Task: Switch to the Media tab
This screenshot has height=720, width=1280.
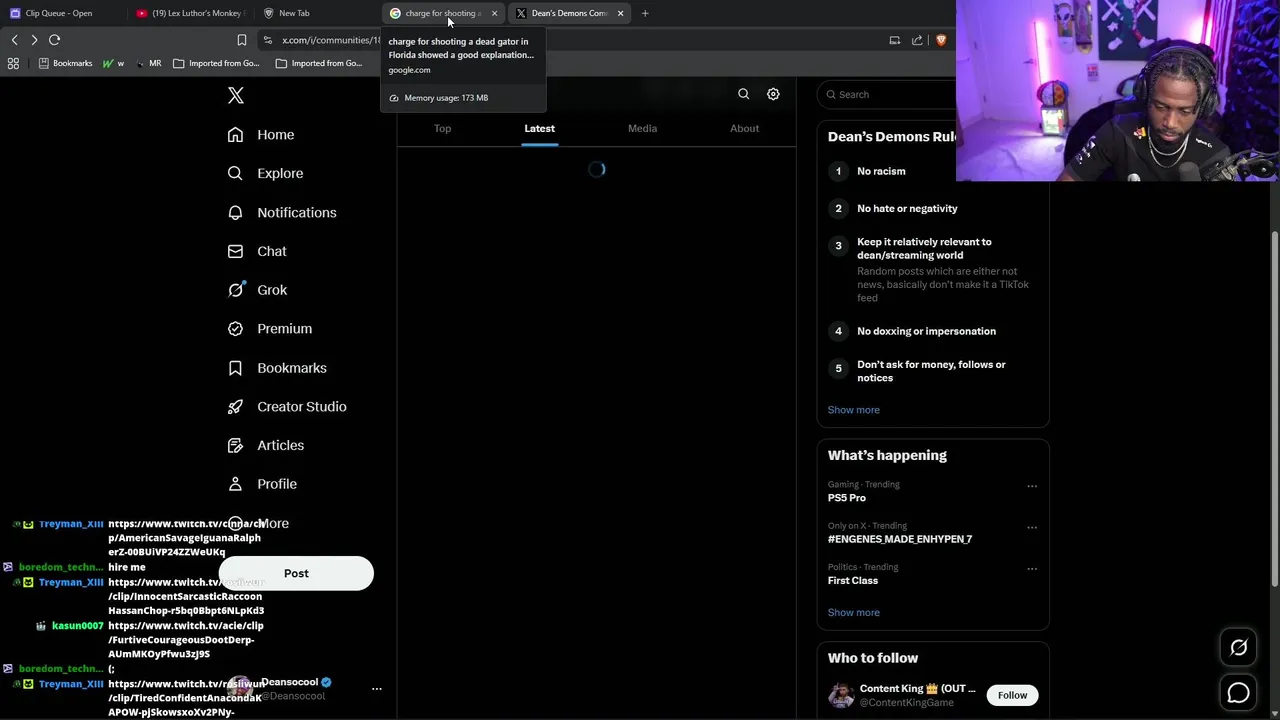Action: coord(642,128)
